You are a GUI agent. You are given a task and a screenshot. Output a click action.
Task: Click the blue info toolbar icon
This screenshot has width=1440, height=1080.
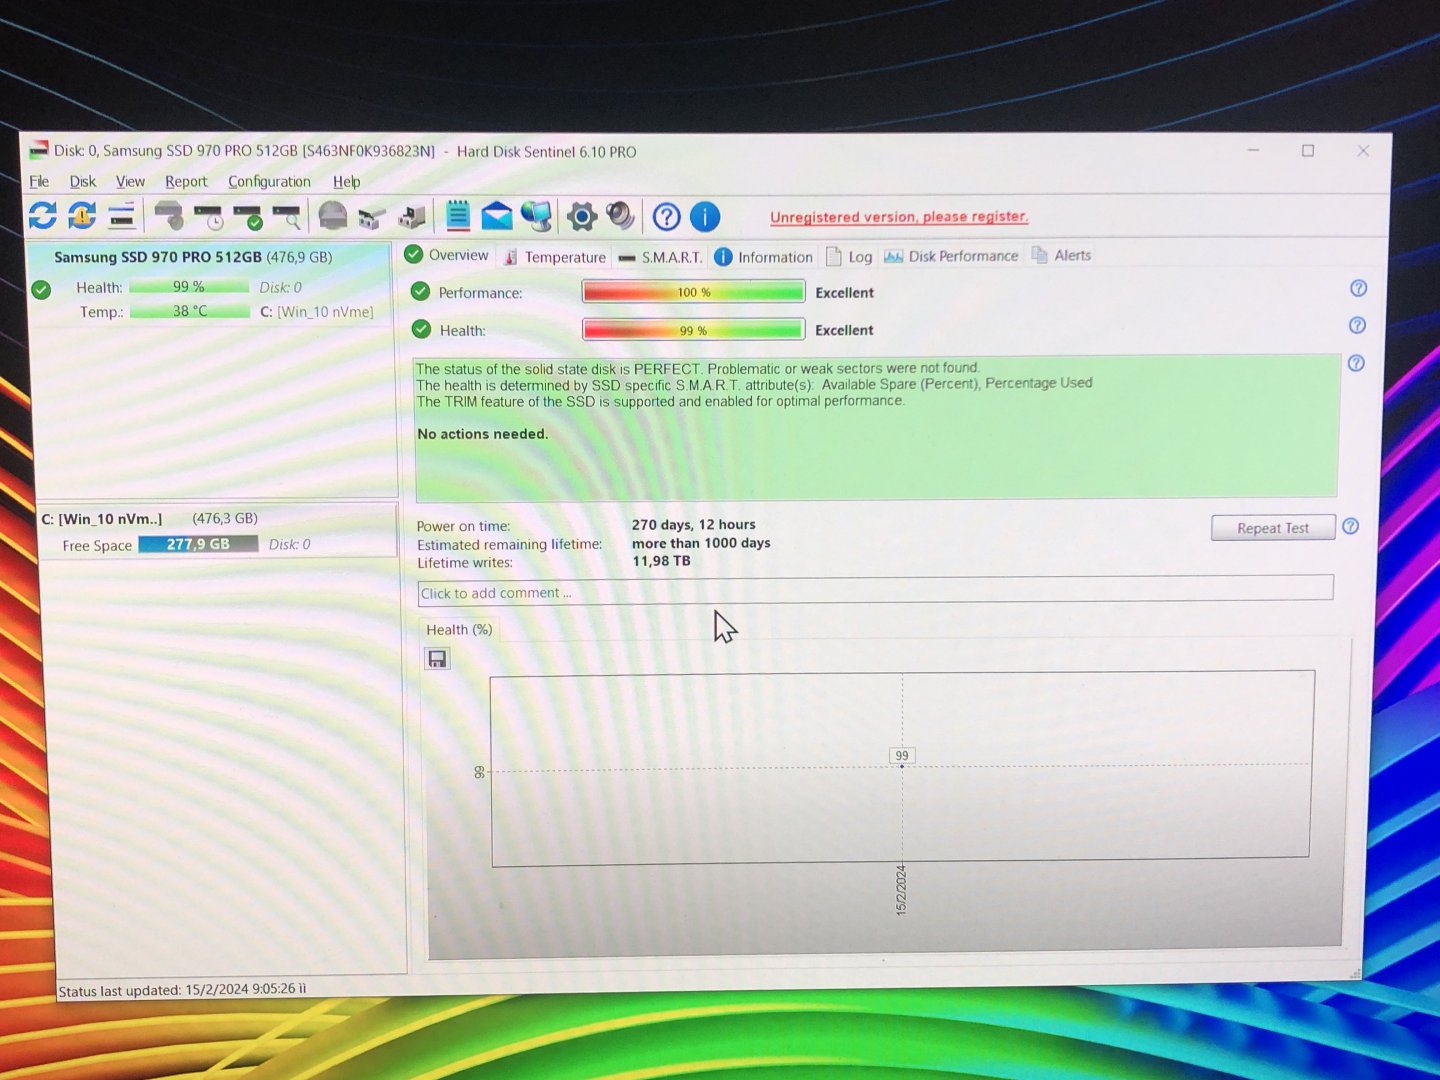[705, 217]
